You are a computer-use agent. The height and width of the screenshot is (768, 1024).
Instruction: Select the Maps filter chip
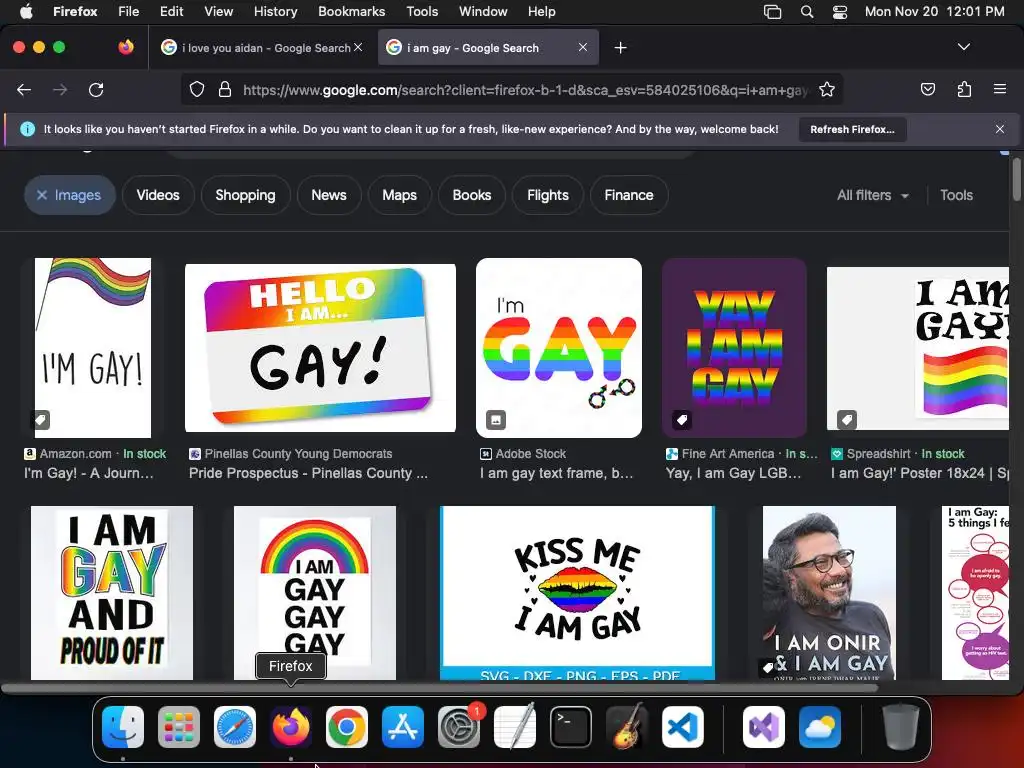click(400, 195)
